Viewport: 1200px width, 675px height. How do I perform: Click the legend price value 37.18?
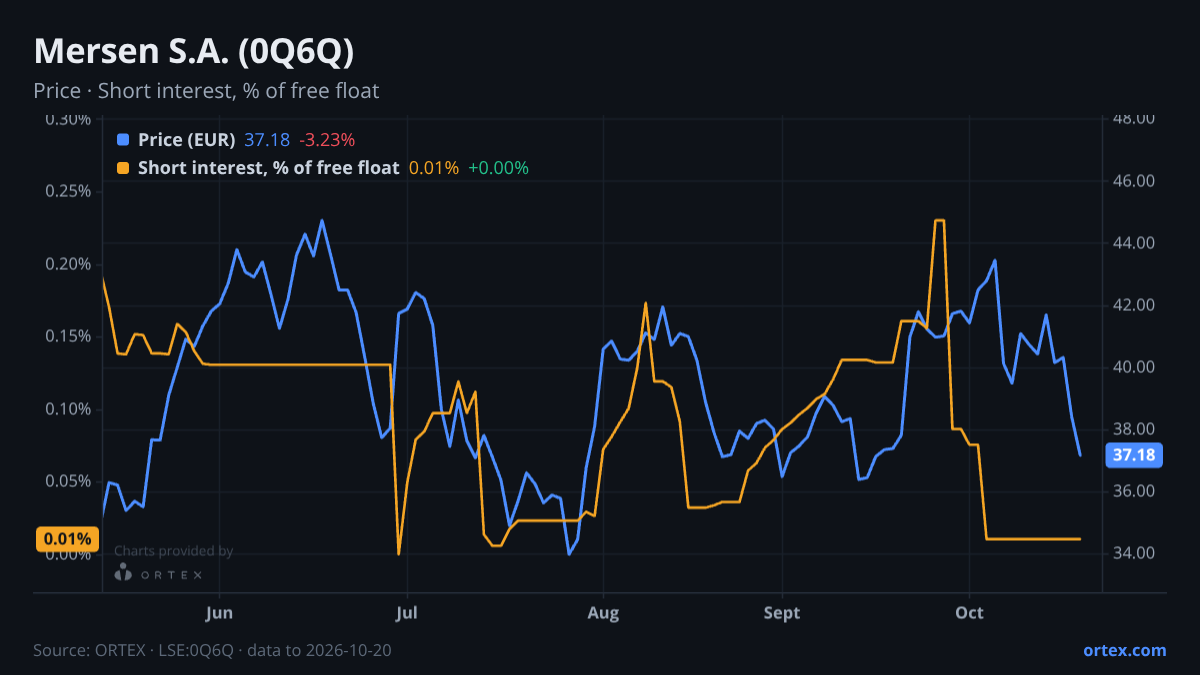(267, 140)
